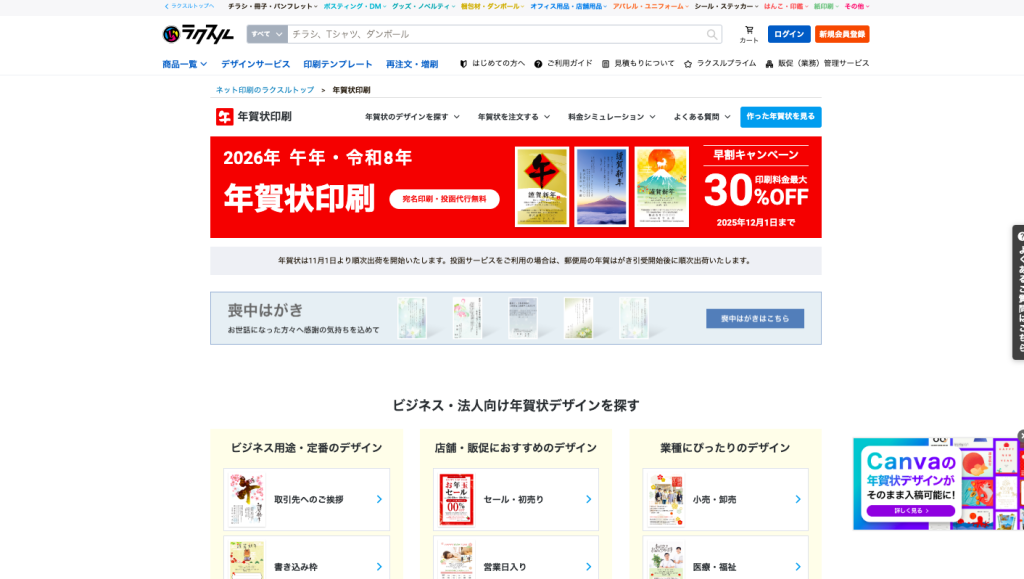The height and width of the screenshot is (579, 1024).
Task: Expand the 商品一覧 dropdown menu
Action: click(x=184, y=64)
